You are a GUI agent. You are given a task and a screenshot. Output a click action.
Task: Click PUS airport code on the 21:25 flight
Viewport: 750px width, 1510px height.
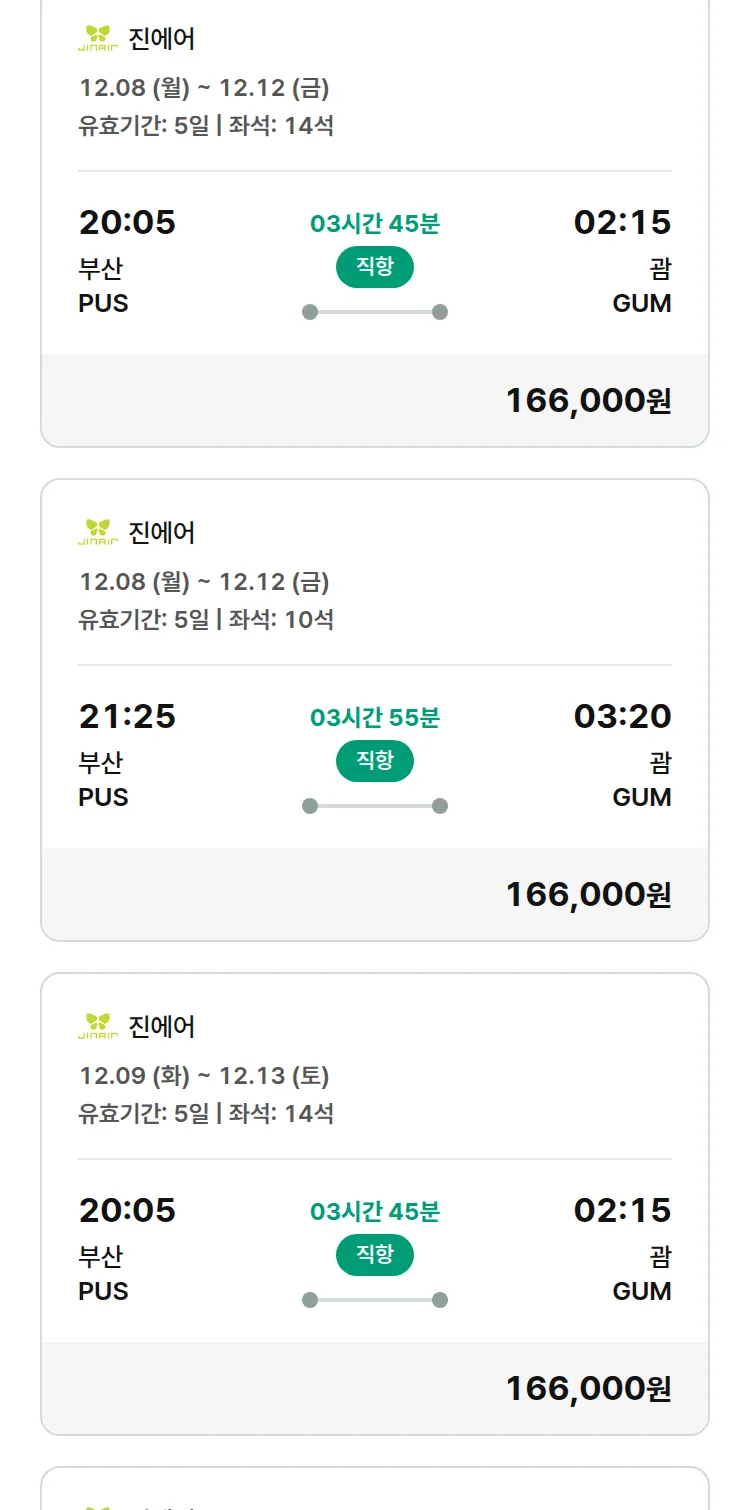(x=103, y=797)
